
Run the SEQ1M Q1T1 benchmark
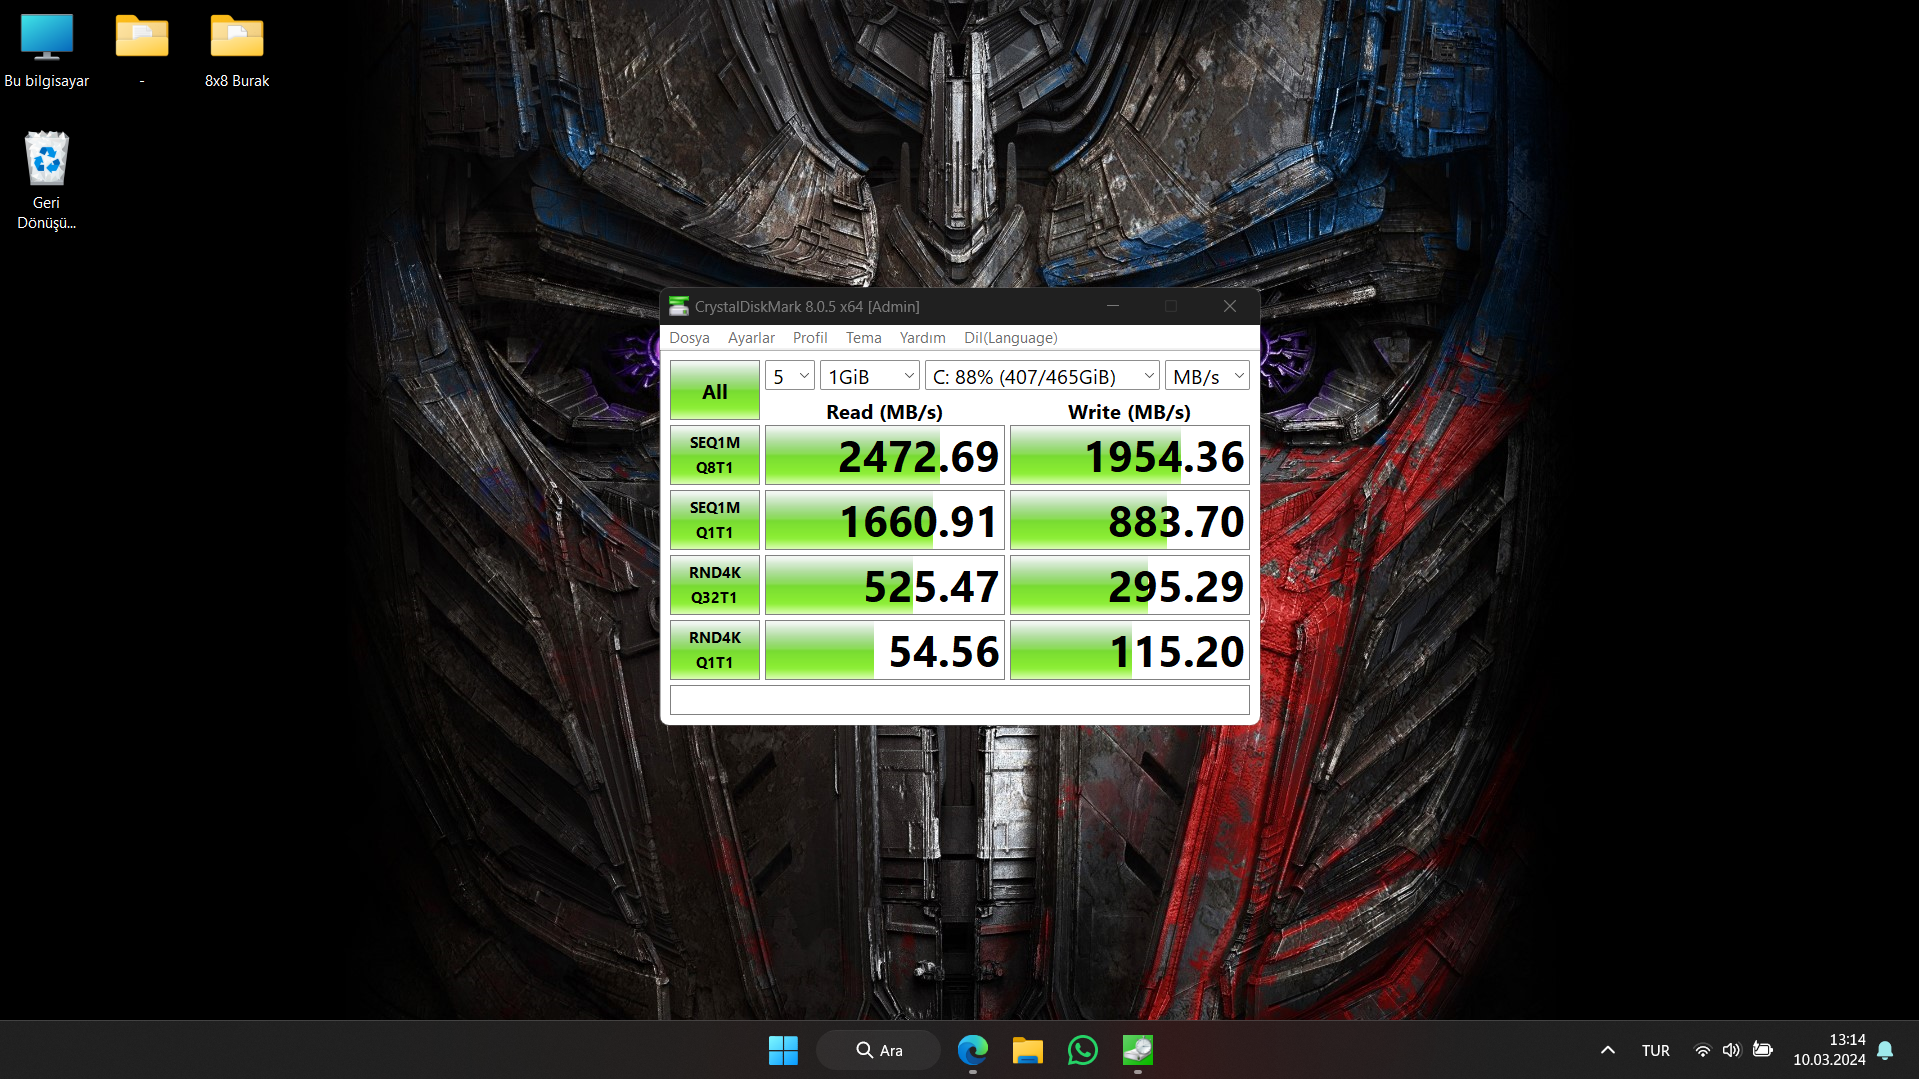715,520
